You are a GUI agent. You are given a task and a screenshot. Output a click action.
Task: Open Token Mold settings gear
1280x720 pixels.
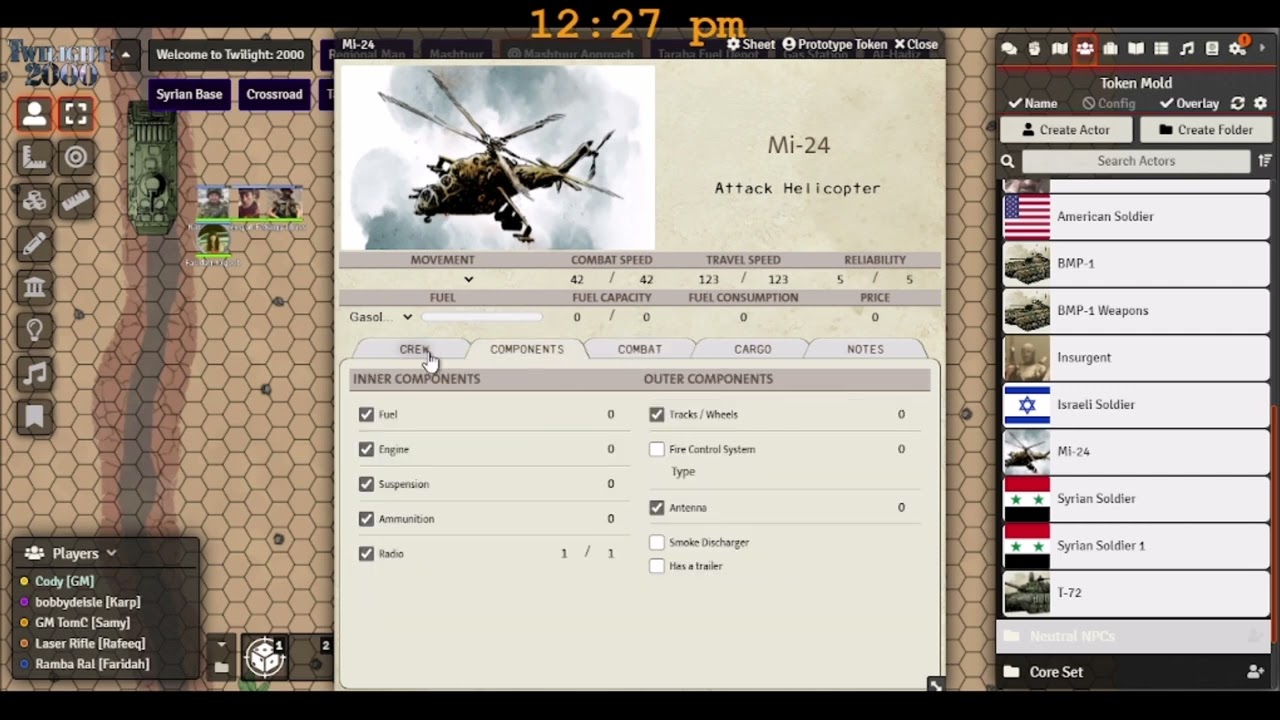coord(1260,103)
